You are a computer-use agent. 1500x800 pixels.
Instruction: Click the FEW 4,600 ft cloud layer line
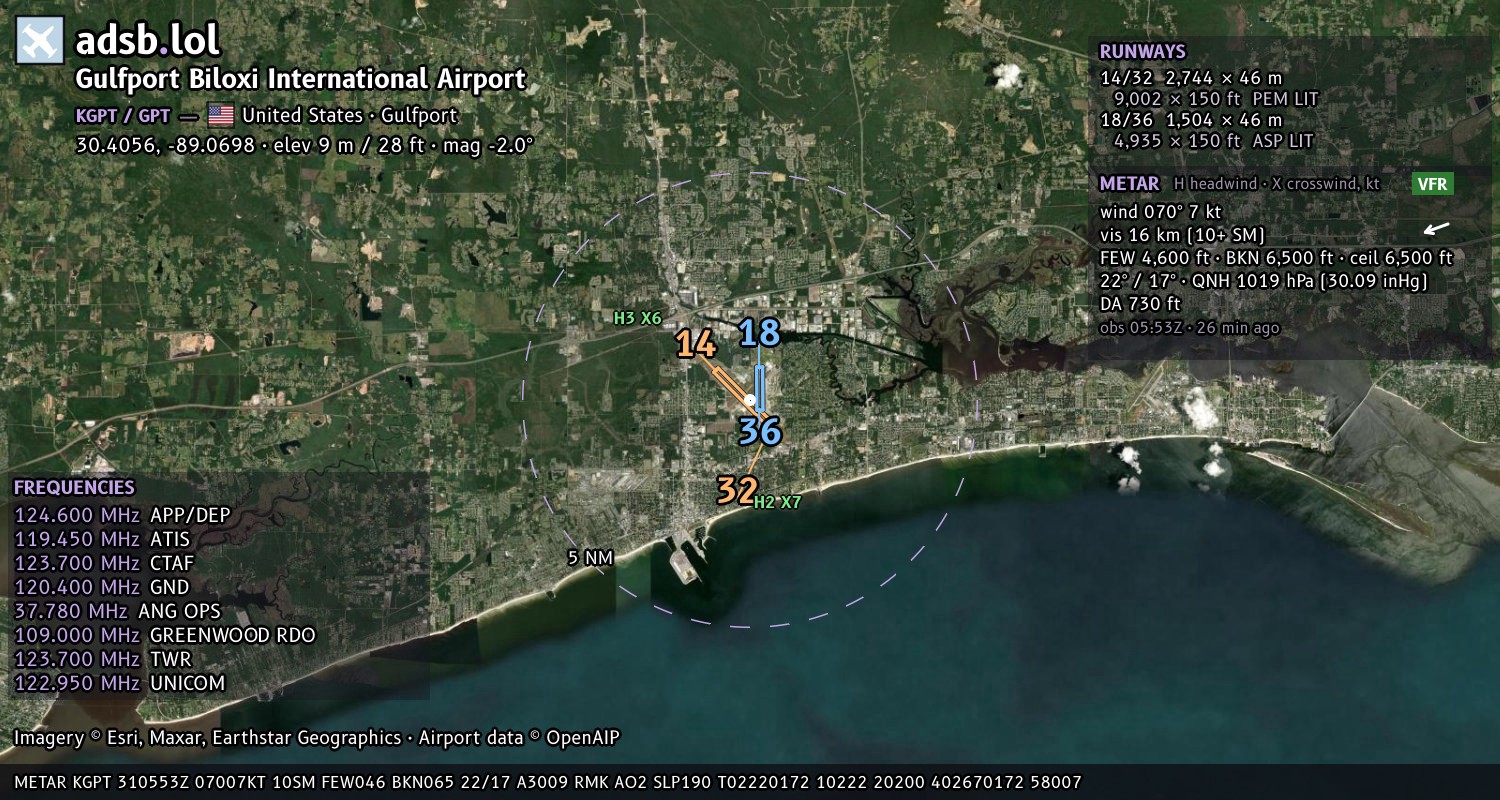(x=1276, y=258)
